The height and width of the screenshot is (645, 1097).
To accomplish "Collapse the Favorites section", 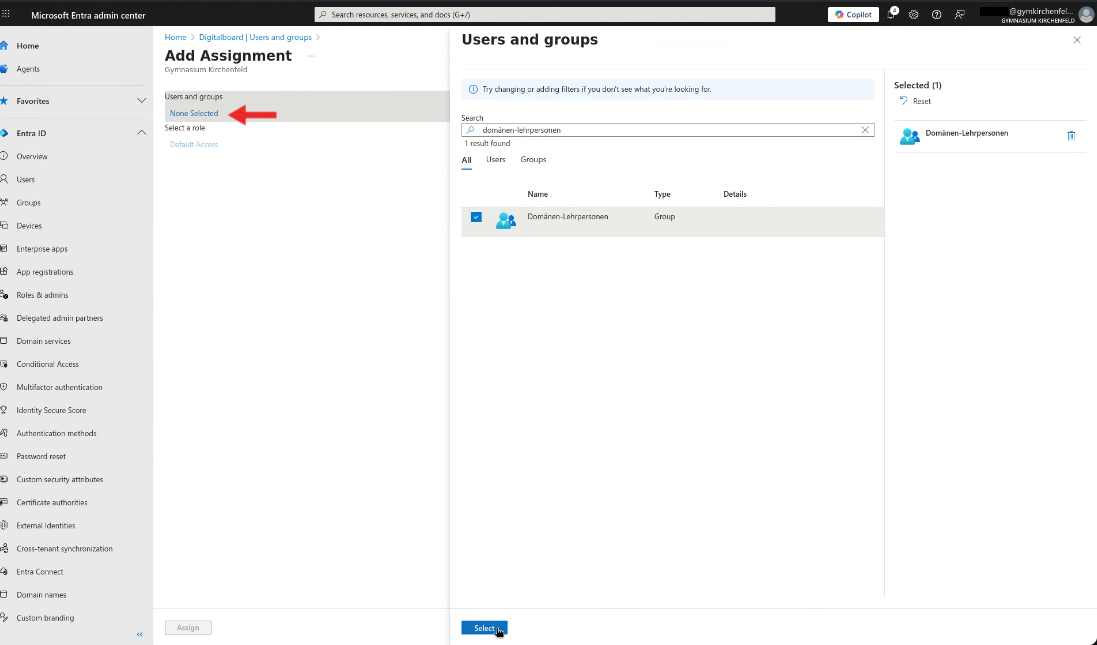I will (x=143, y=100).
